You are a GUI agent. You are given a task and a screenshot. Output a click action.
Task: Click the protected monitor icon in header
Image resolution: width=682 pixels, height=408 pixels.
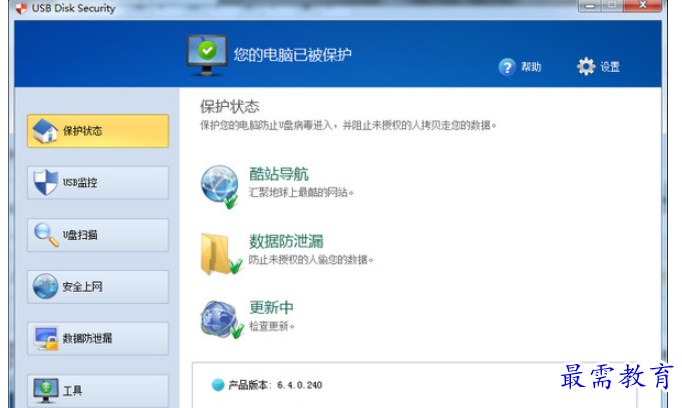click(x=207, y=55)
